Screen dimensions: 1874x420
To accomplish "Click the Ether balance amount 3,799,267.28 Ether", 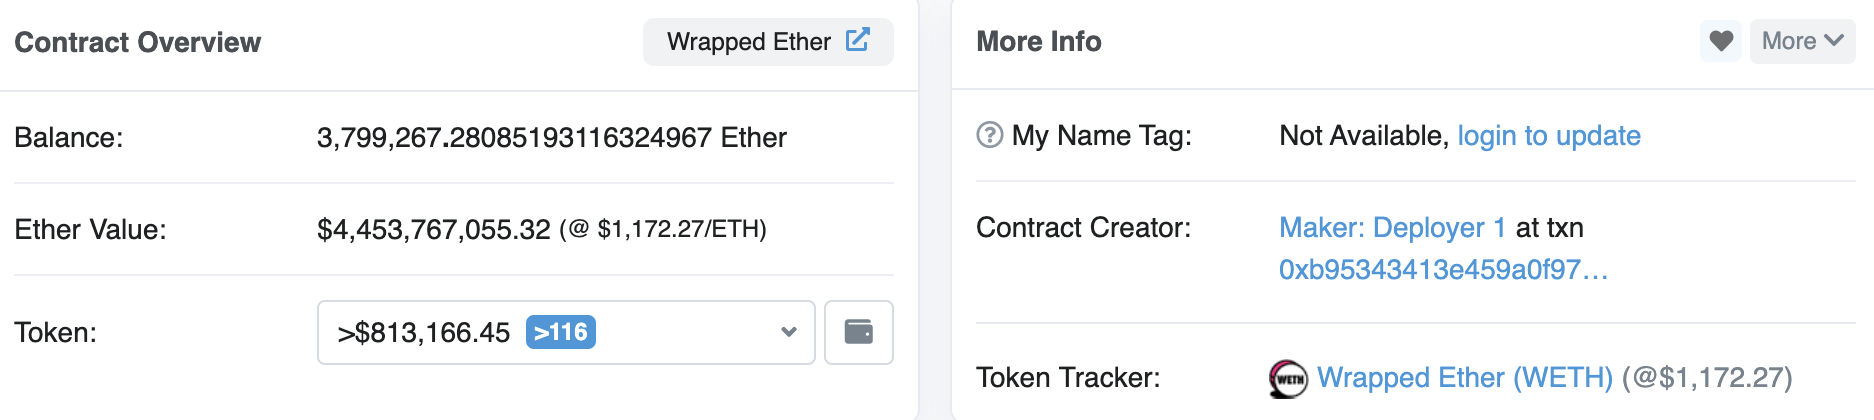I will (551, 138).
